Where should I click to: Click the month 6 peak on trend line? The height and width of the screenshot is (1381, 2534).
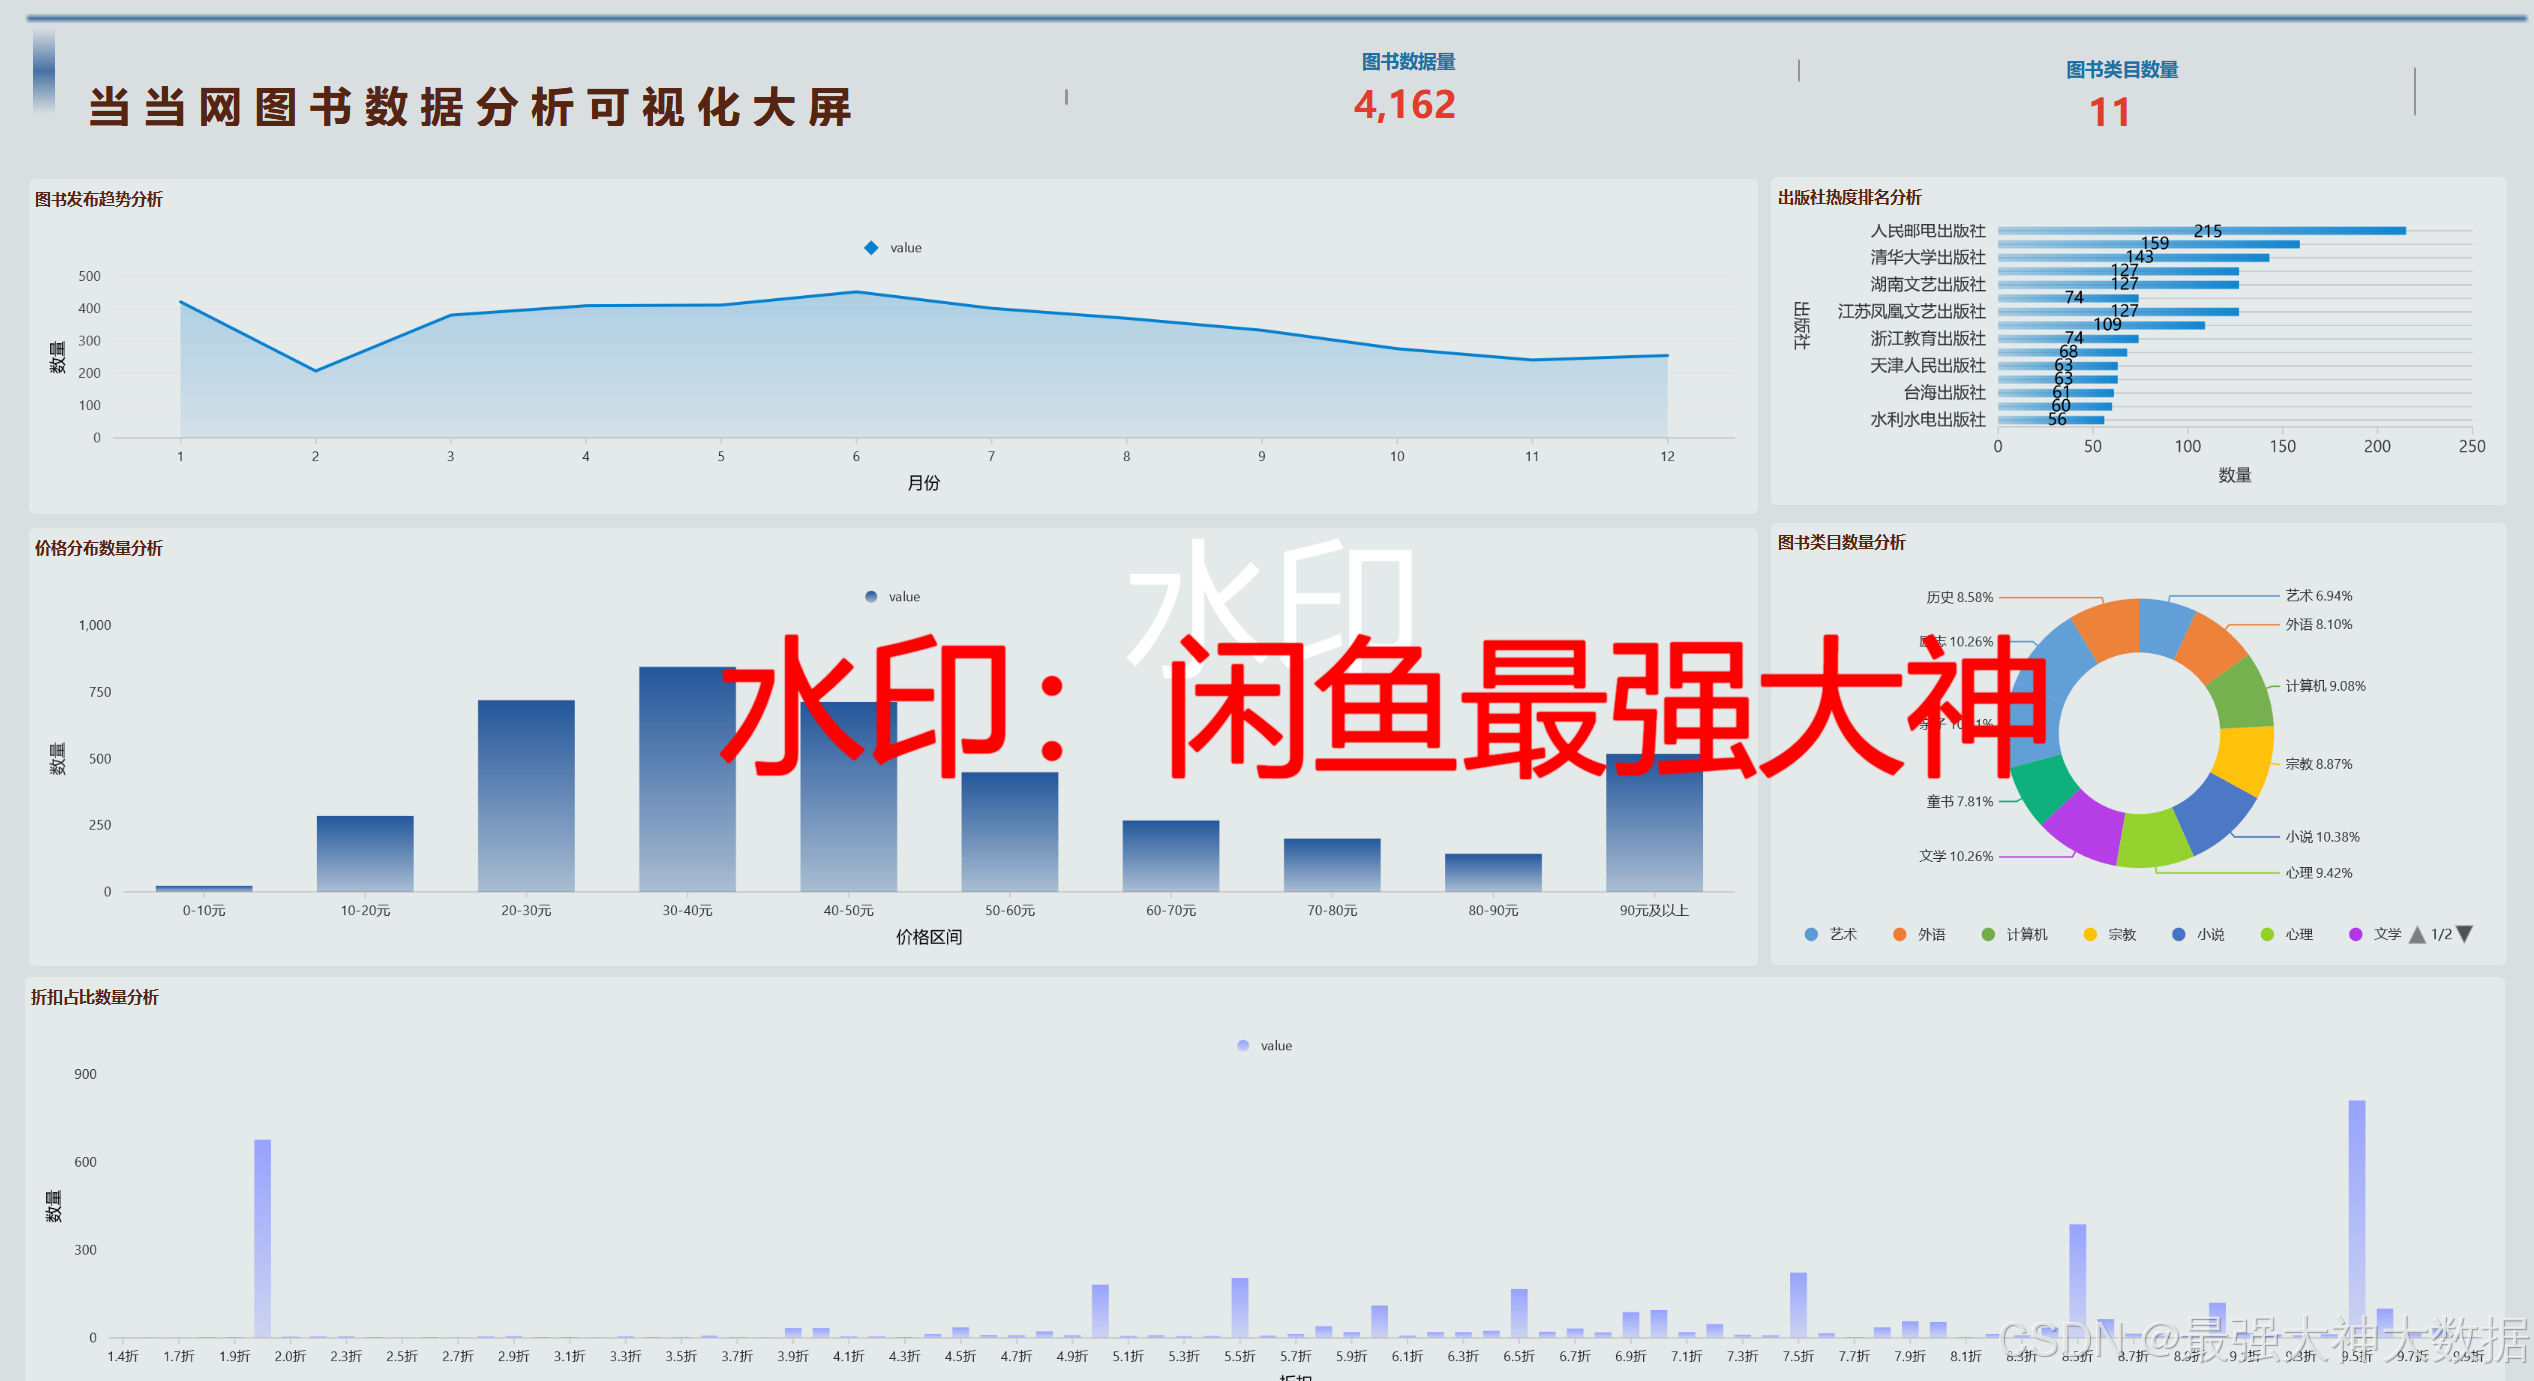(x=856, y=292)
